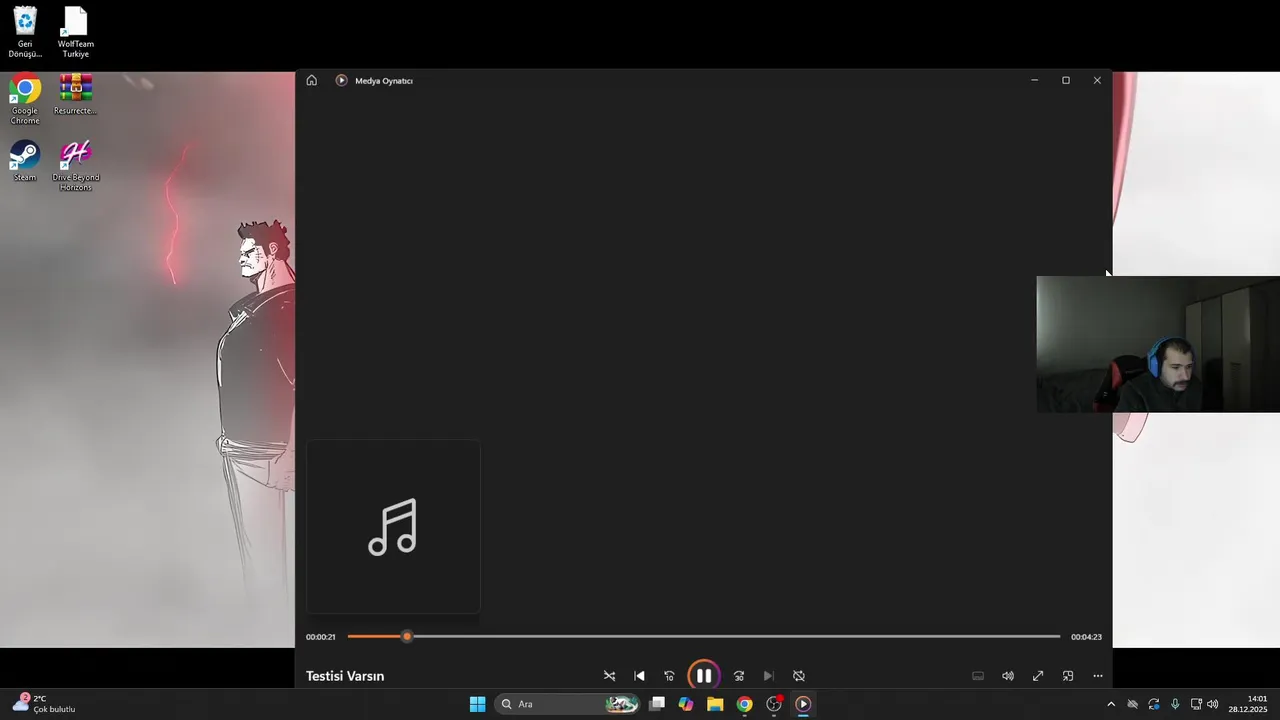Click sync update tray icon
This screenshot has height=720, width=1280.
[1154, 704]
